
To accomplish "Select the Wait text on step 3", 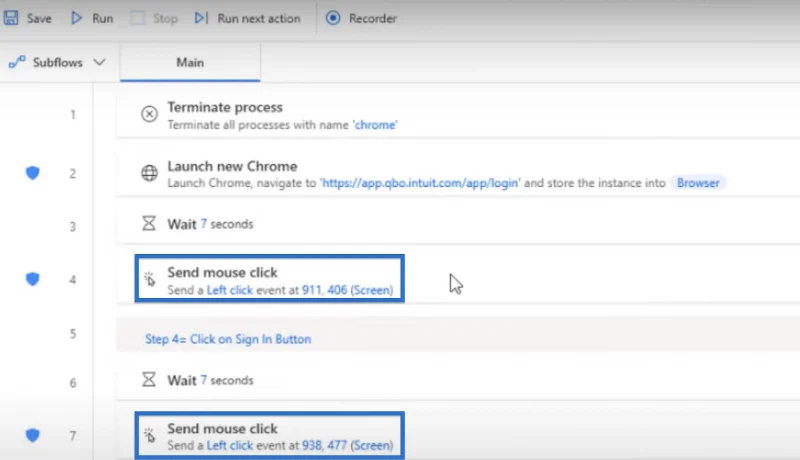I will (x=182, y=224).
